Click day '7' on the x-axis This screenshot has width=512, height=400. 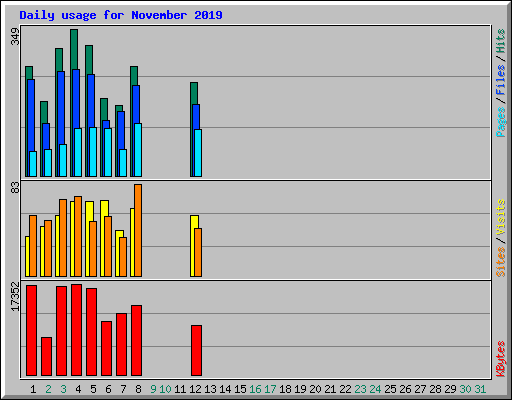[123, 389]
